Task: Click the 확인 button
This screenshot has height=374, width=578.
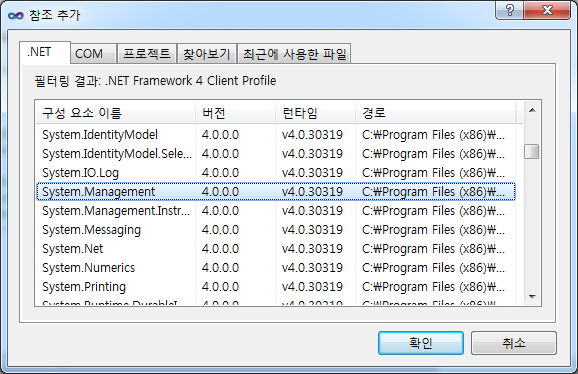Action: [421, 343]
